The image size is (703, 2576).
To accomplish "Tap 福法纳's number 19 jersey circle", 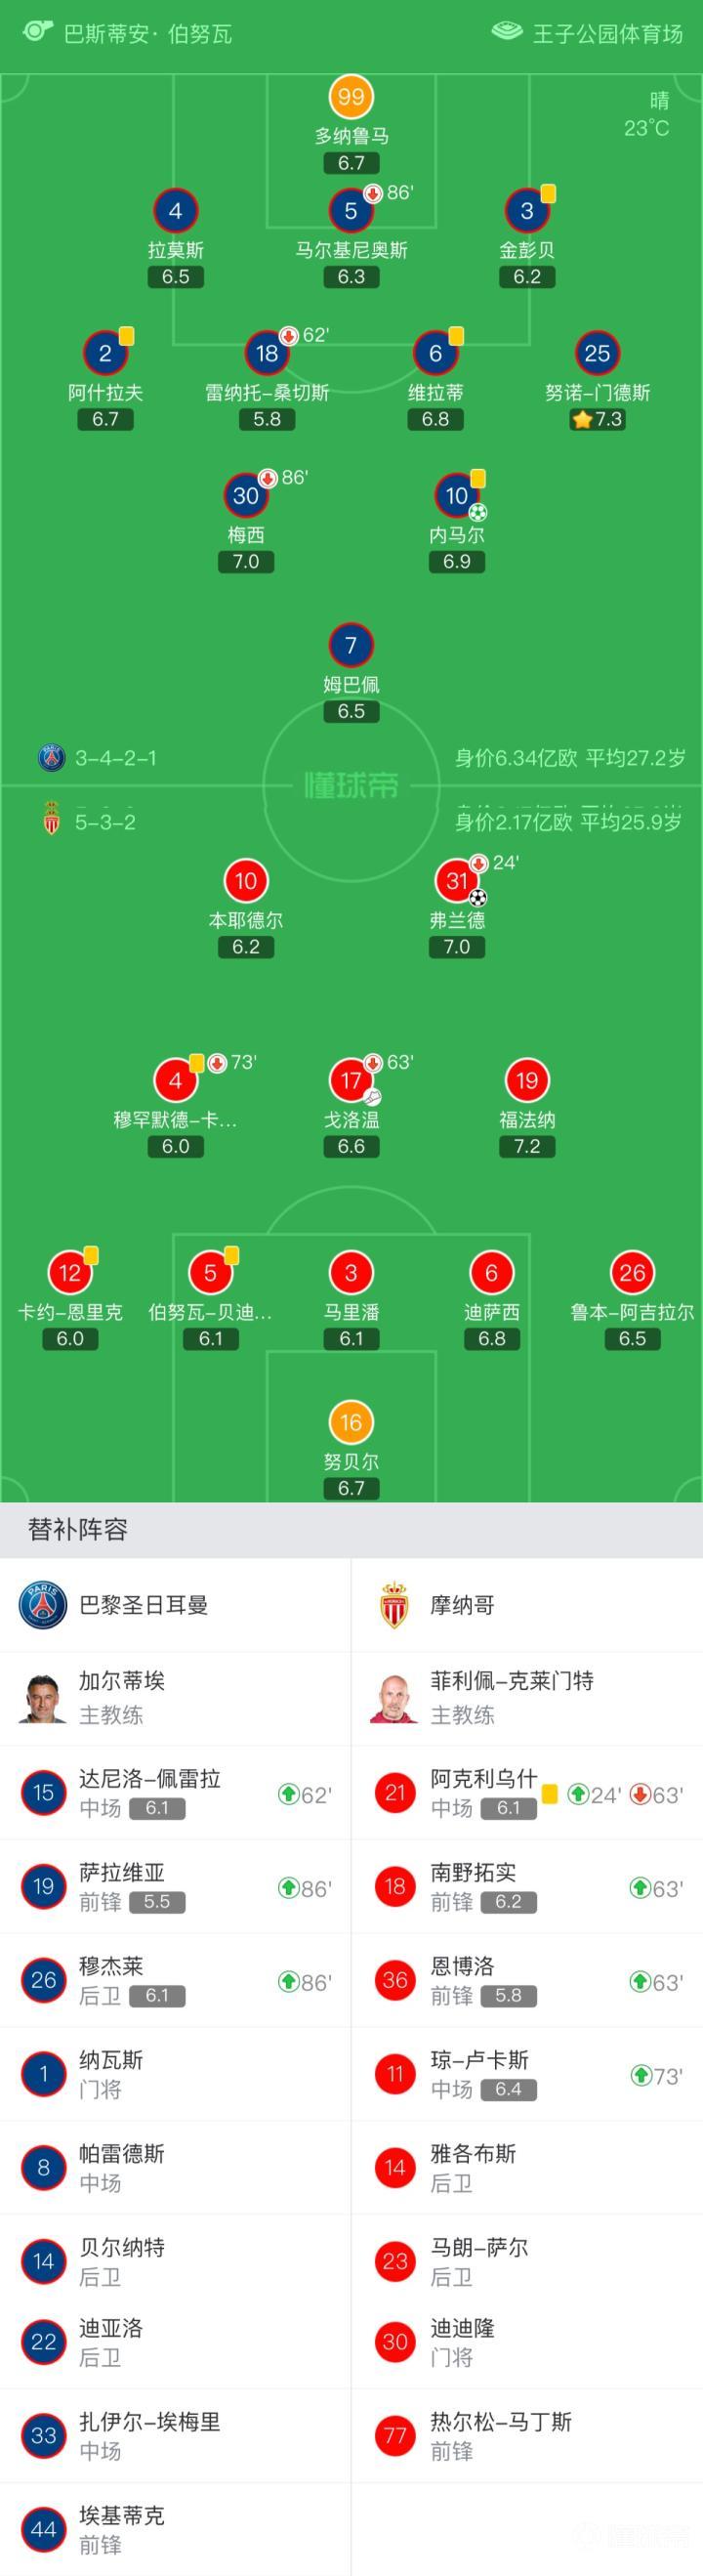I will 527,1080.
